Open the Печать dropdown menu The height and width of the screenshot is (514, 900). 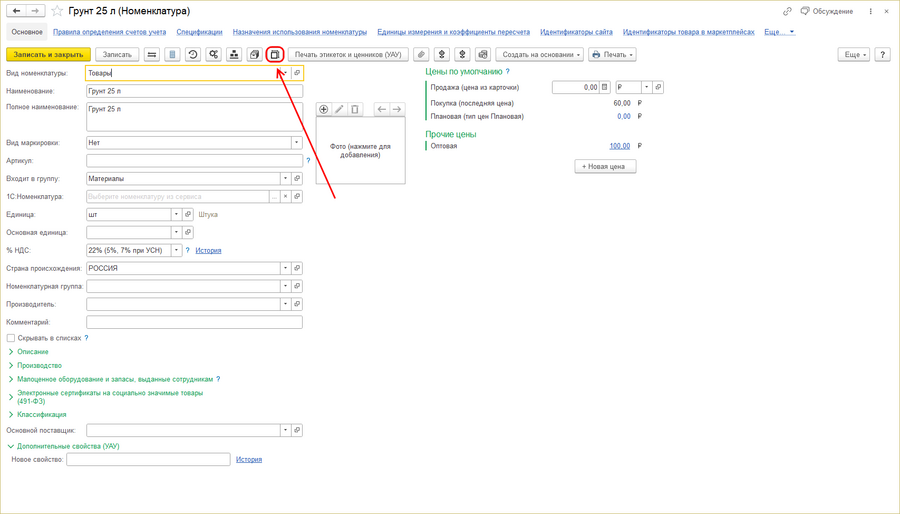(x=612, y=54)
